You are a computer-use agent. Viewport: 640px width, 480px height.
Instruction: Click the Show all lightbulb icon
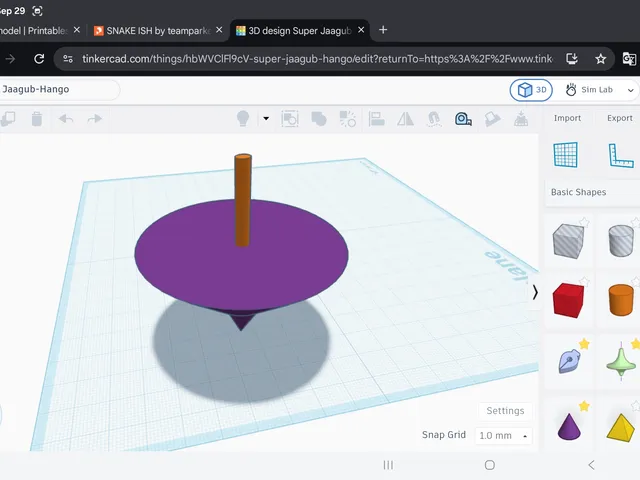pos(243,119)
